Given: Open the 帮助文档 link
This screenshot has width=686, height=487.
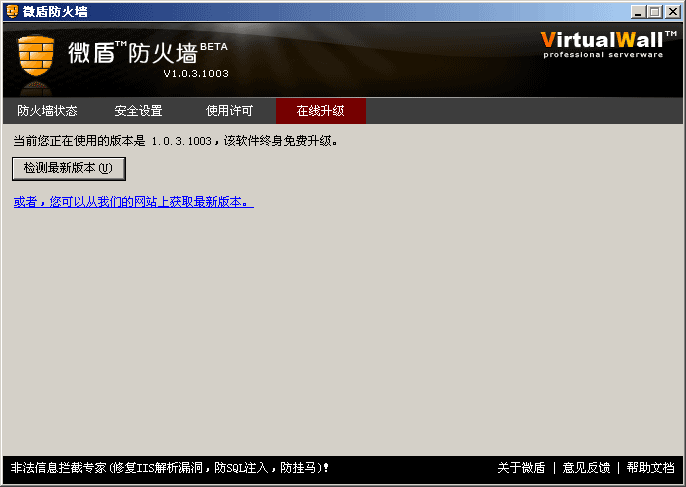Looking at the screenshot, I should coord(650,468).
